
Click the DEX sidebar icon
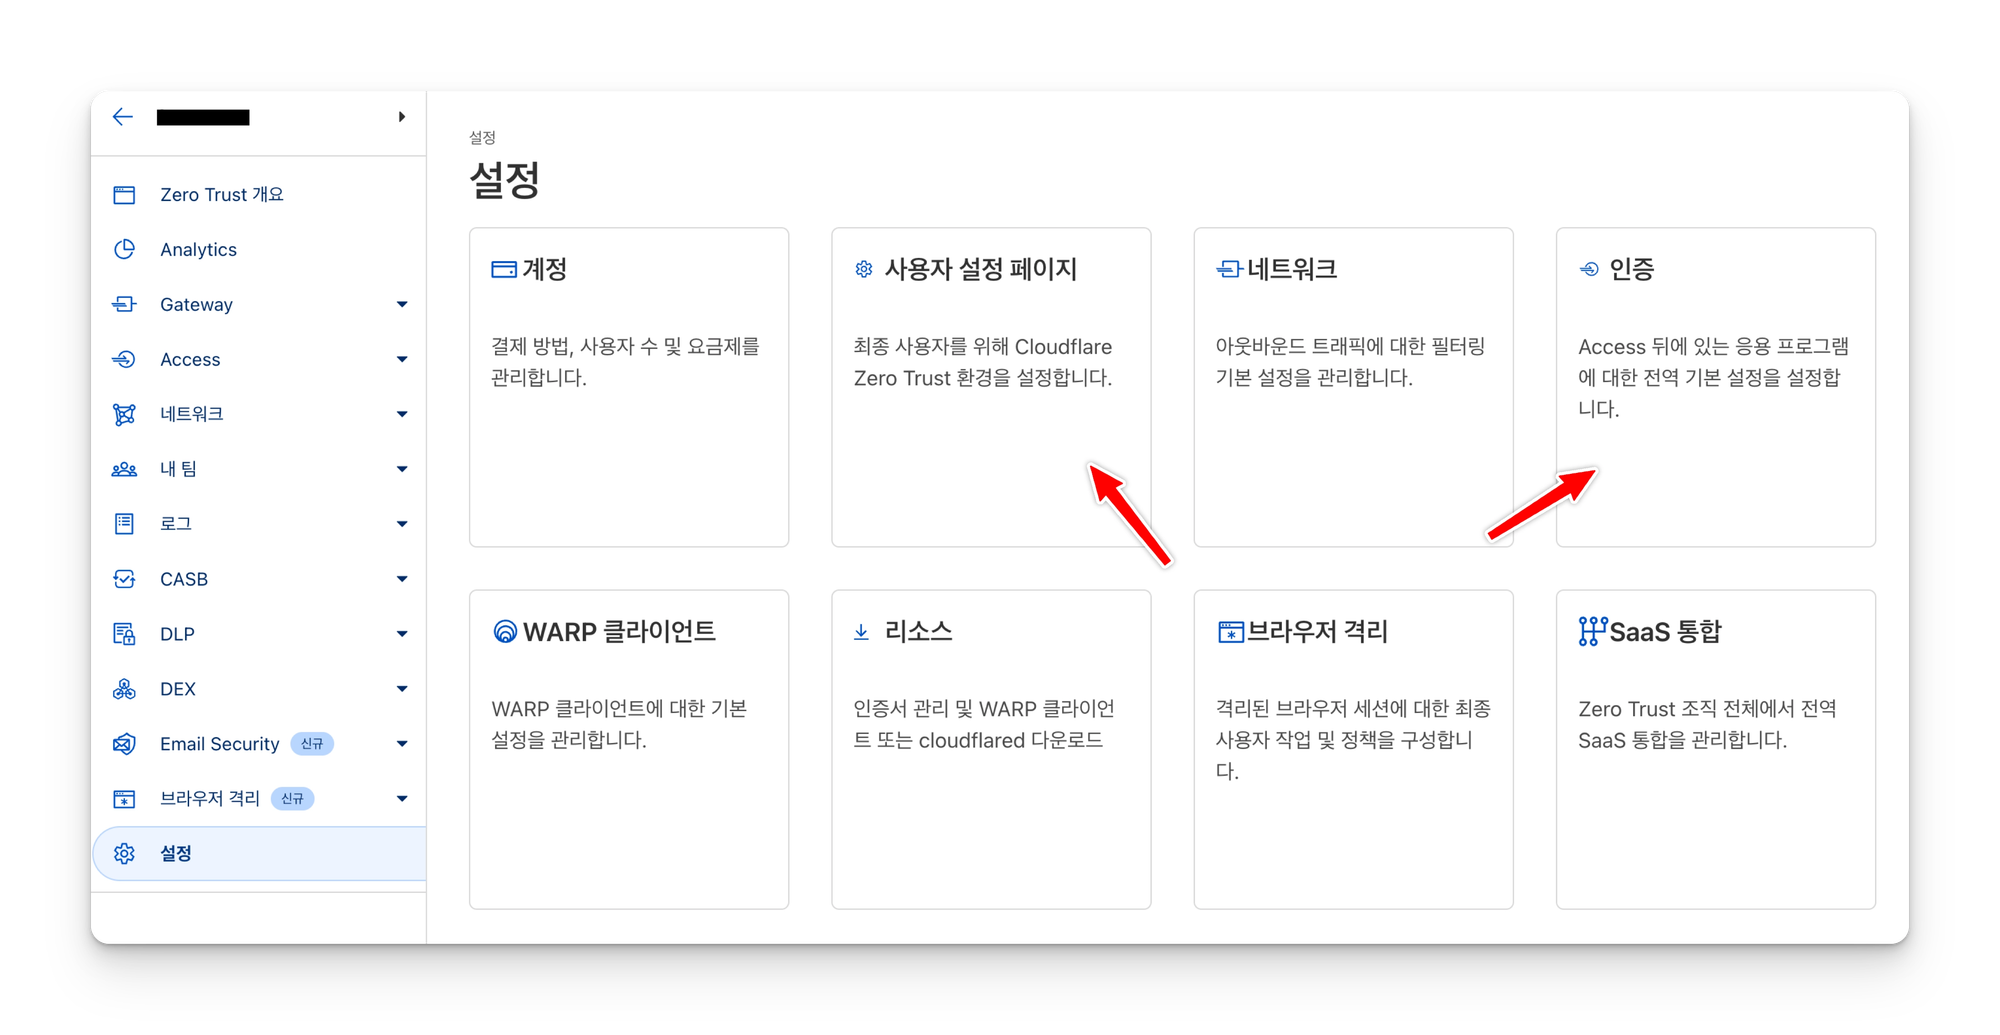(x=124, y=689)
